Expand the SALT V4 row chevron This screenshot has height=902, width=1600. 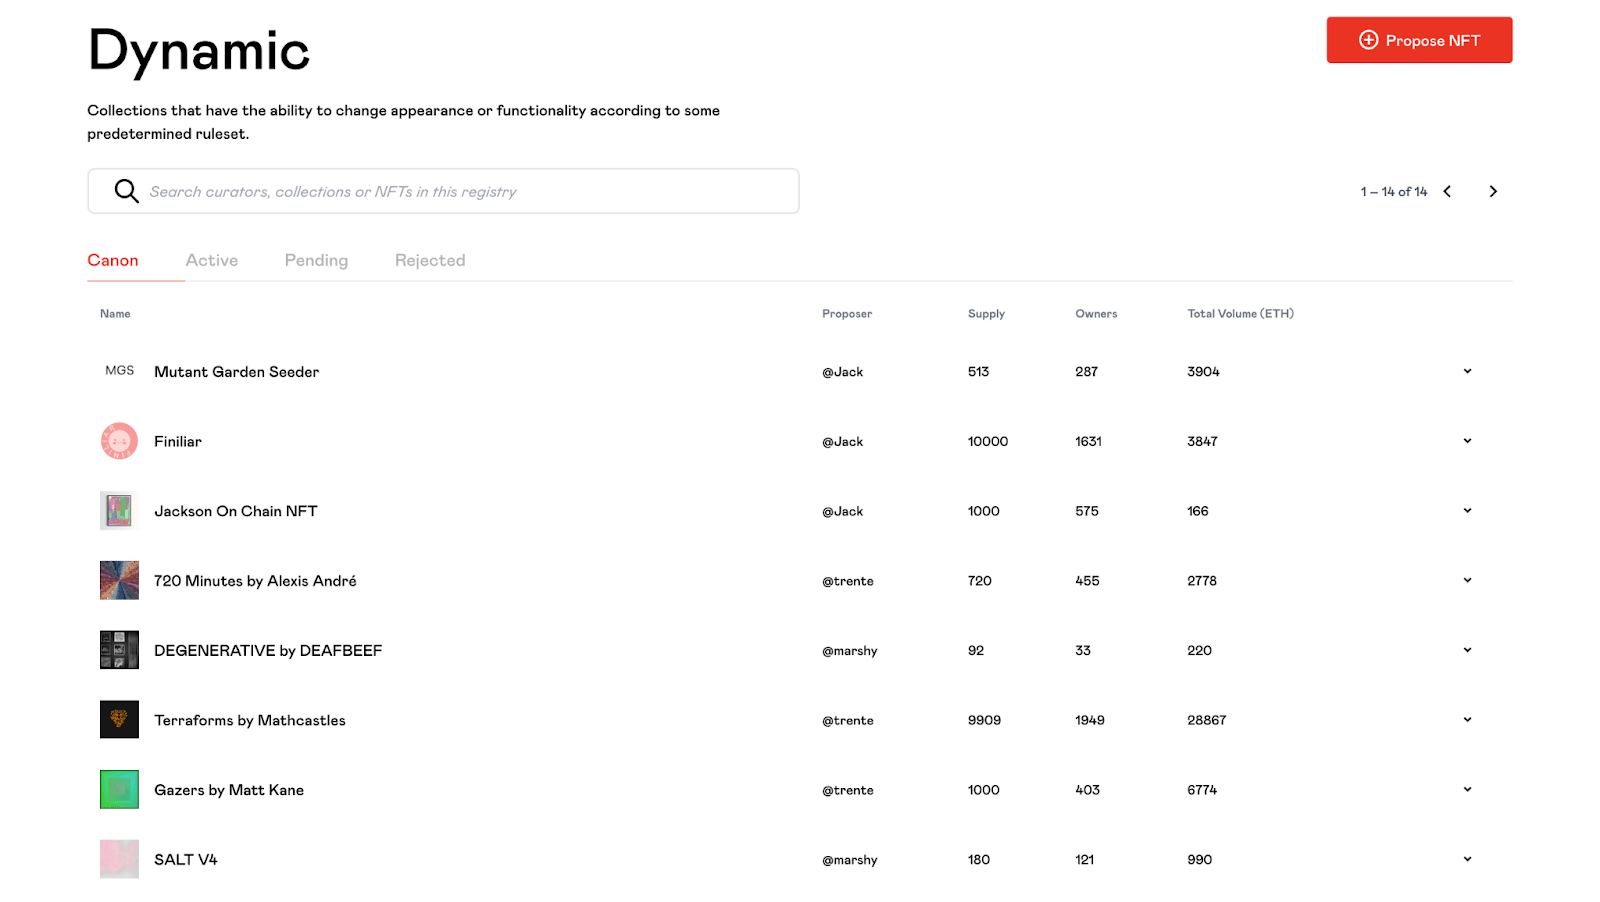point(1467,859)
